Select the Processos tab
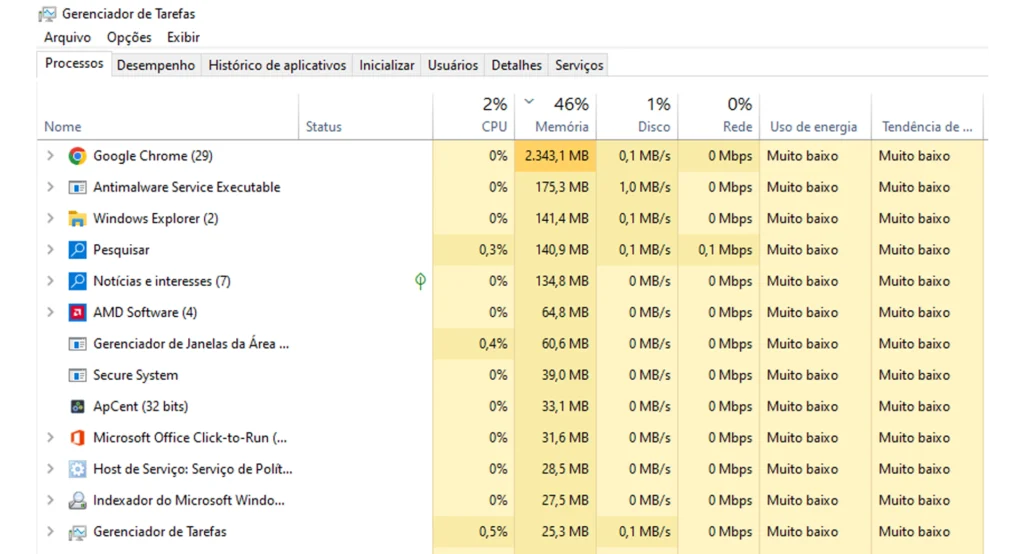Screen dimensions: 1024x554 (74, 63)
